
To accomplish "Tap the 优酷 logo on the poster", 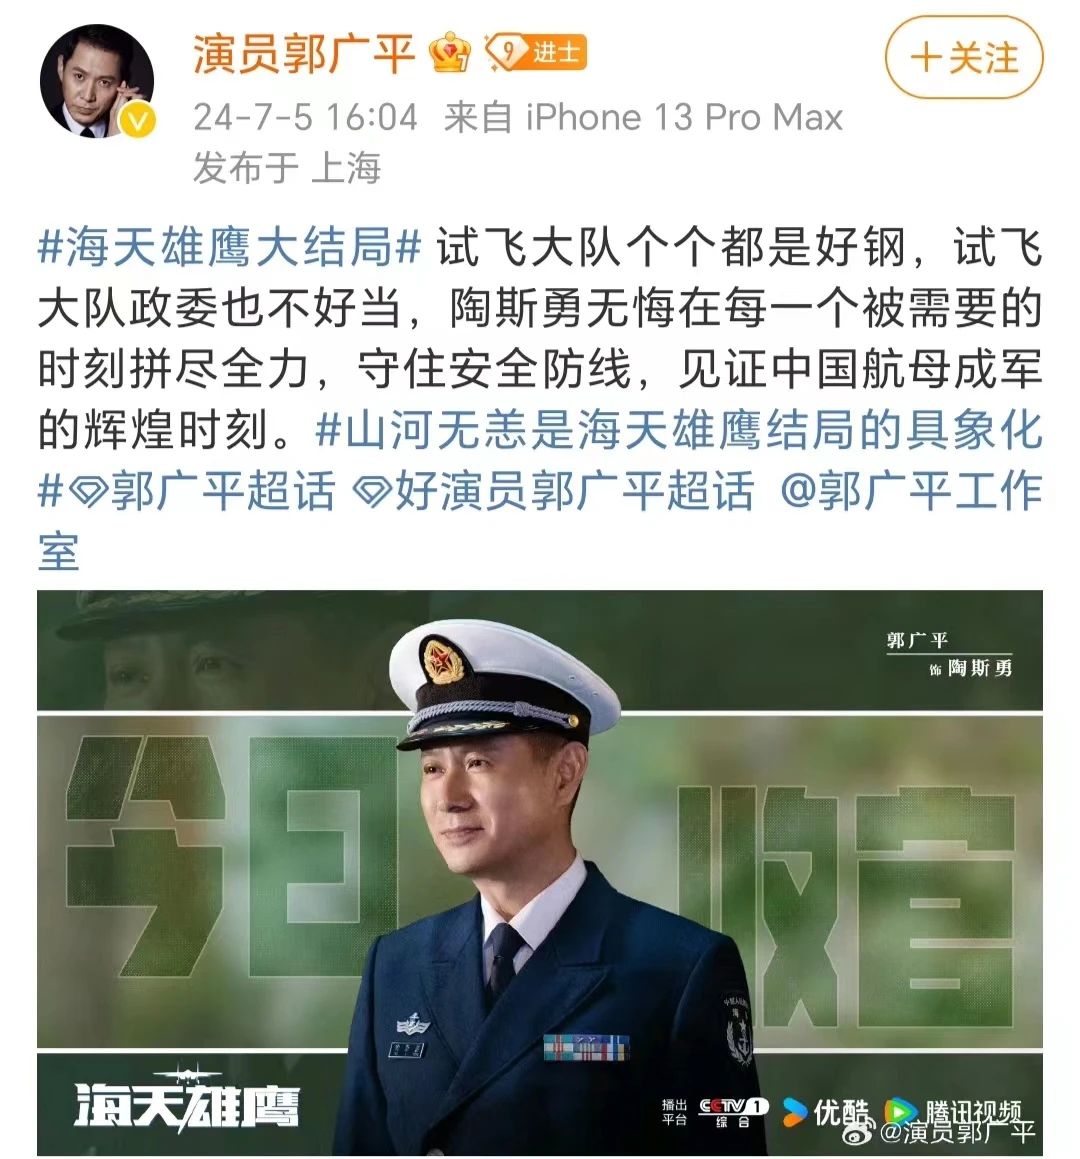I will tap(827, 1112).
